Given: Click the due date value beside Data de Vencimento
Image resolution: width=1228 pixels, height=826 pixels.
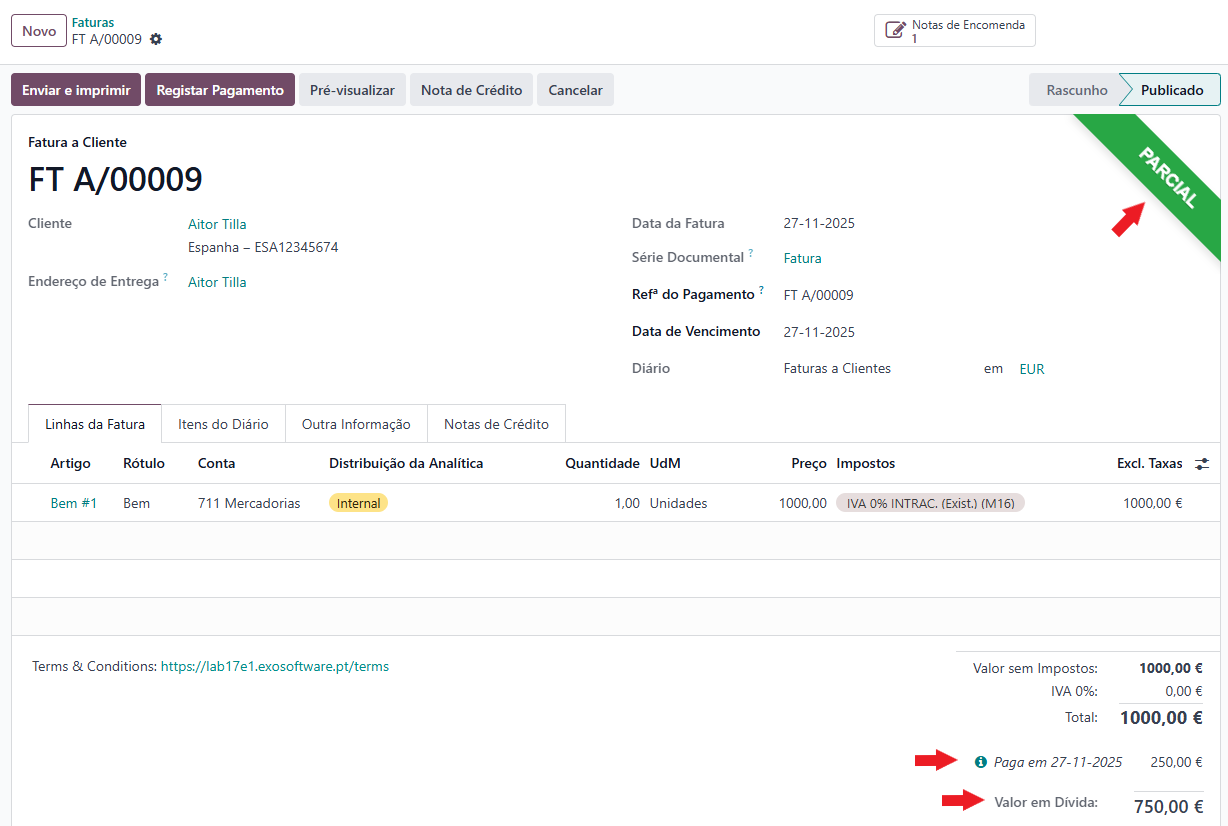Looking at the screenshot, I should [x=819, y=332].
